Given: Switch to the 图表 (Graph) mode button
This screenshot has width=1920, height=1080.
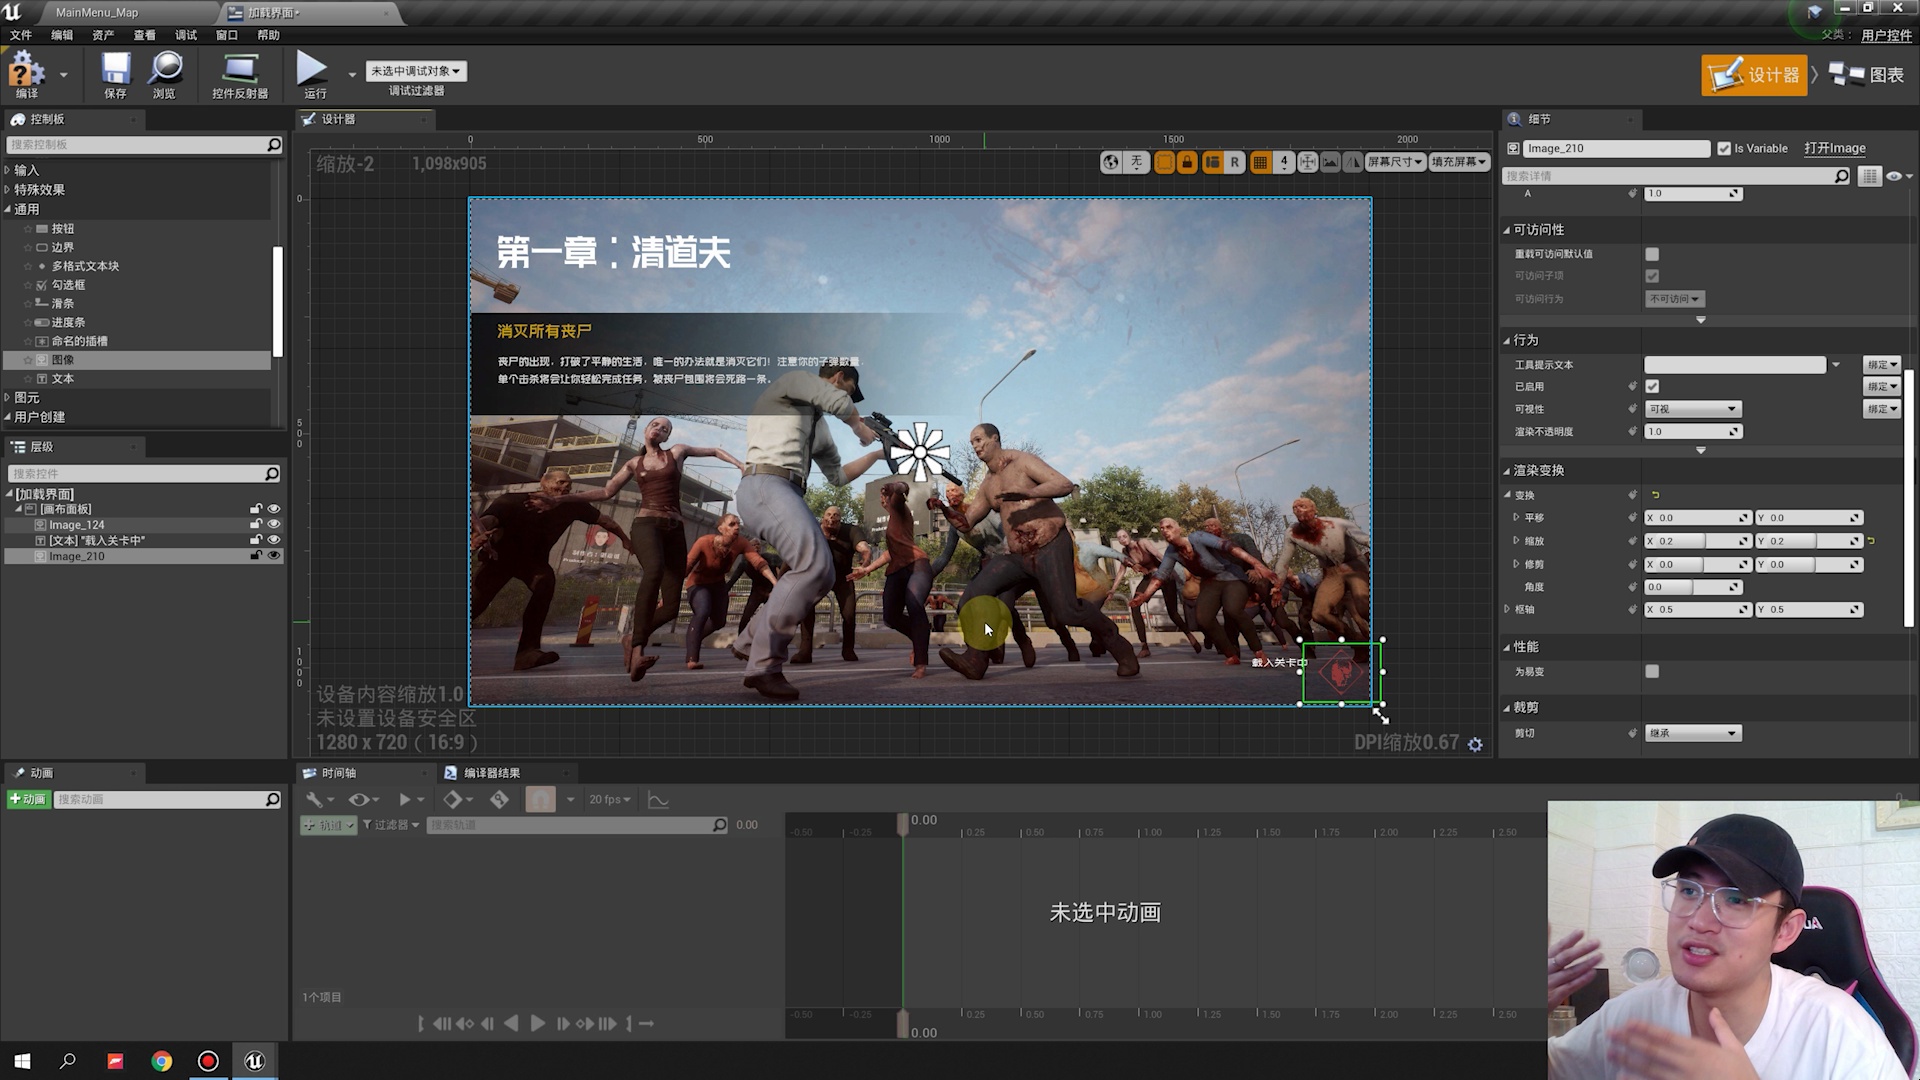Looking at the screenshot, I should [x=1867, y=75].
